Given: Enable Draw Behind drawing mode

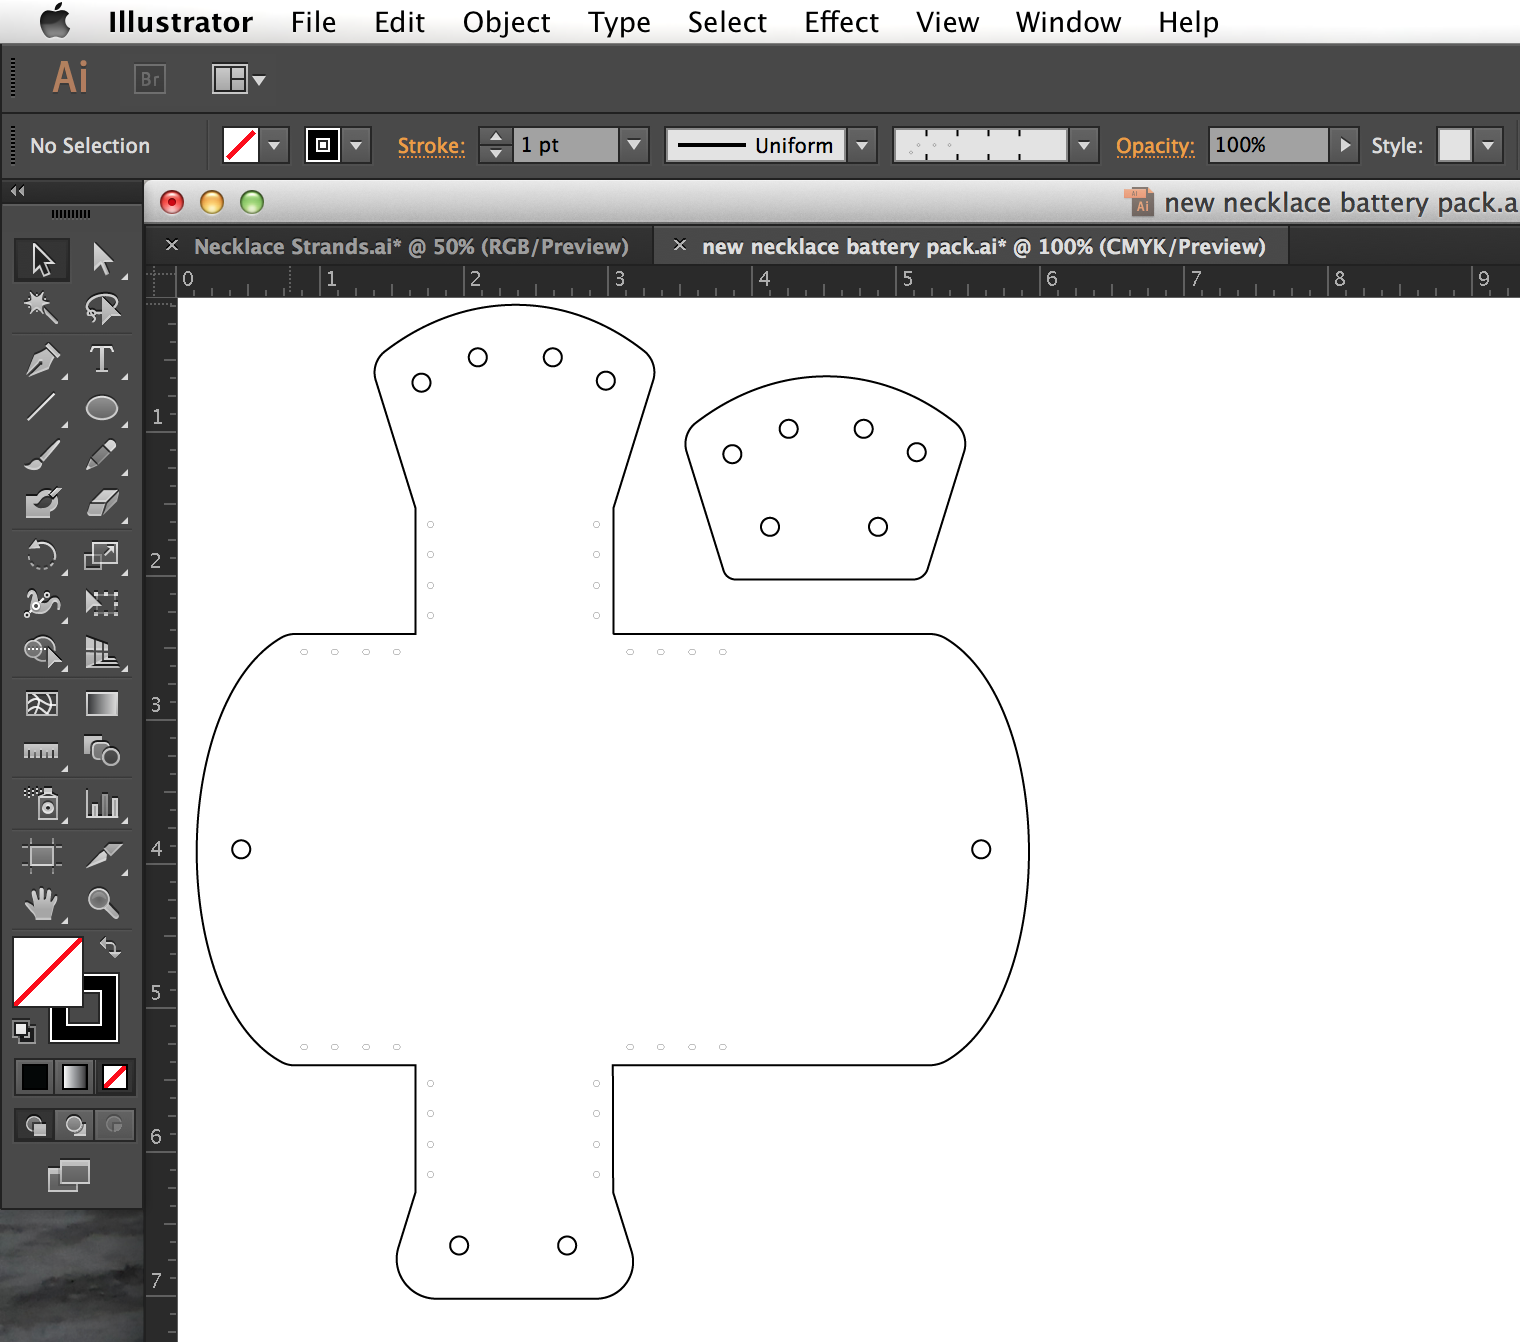Looking at the screenshot, I should pyautogui.click(x=74, y=1125).
